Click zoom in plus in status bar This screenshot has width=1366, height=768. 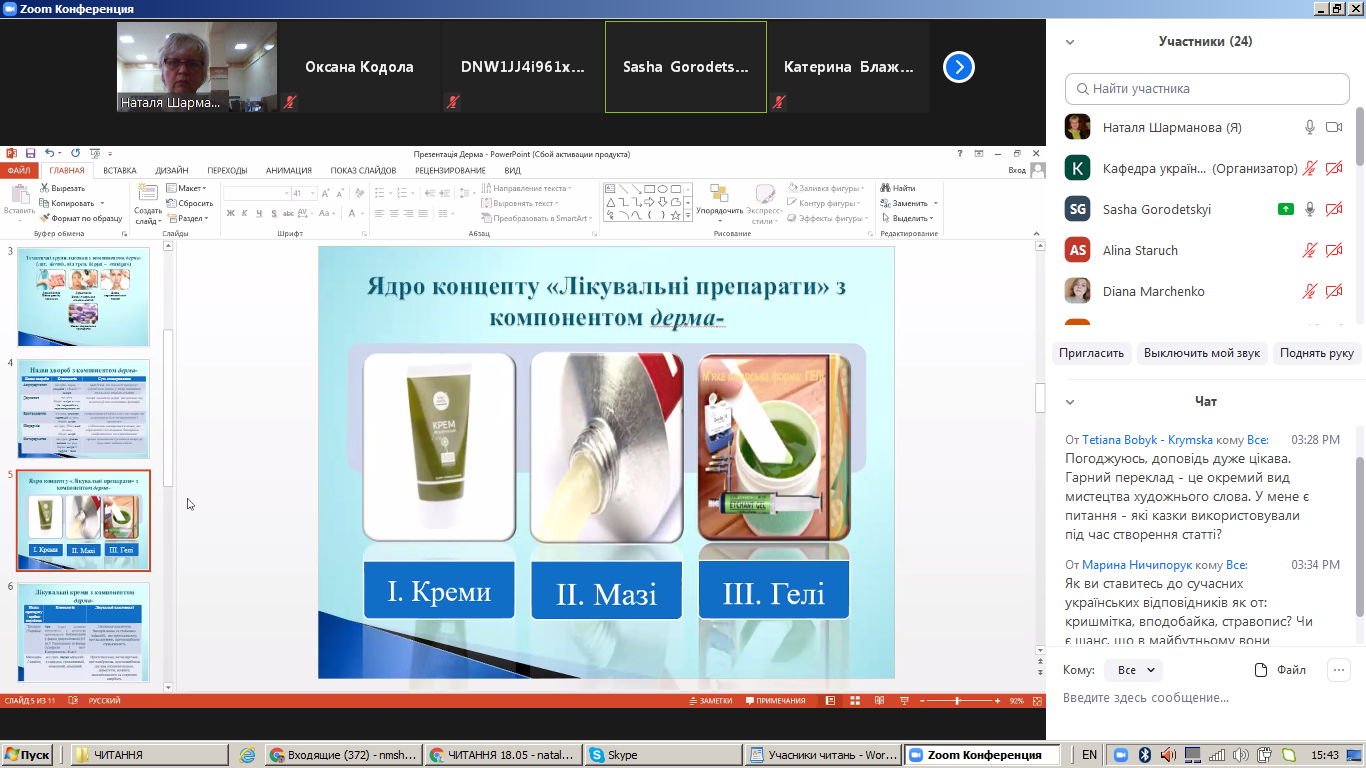(998, 701)
